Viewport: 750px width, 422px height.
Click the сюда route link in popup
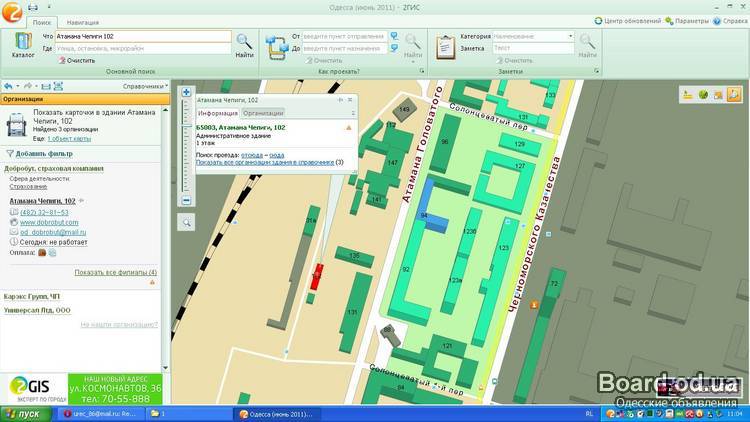(x=276, y=155)
